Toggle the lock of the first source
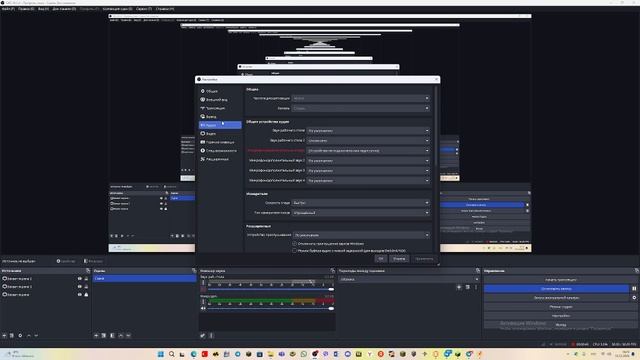The height and width of the screenshot is (360, 640). [x=86, y=278]
